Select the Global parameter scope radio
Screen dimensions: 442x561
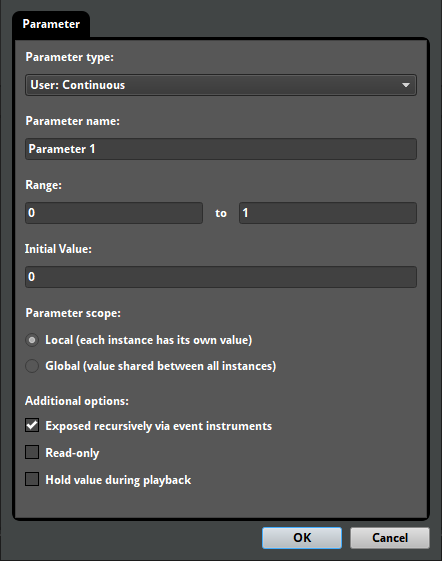[x=32, y=366]
